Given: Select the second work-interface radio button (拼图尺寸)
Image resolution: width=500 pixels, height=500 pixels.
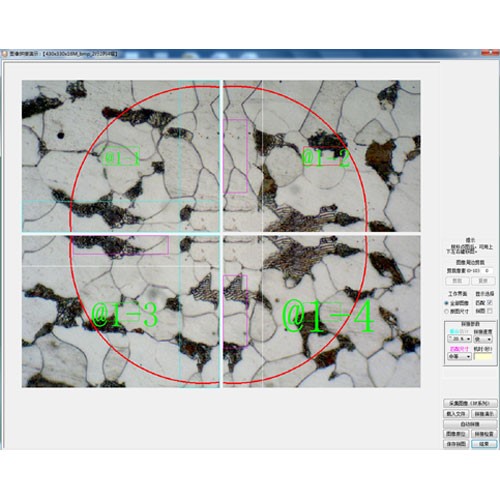Looking at the screenshot, I should coord(447,311).
